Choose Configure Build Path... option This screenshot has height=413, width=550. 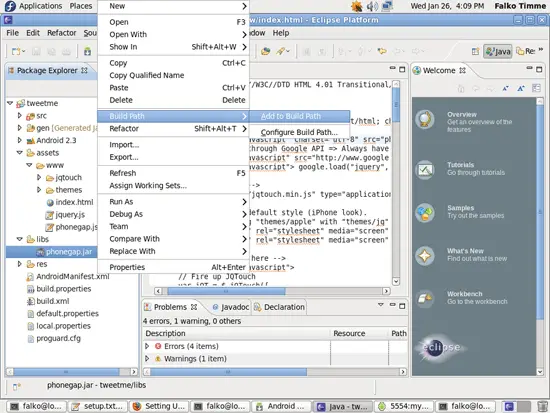coord(300,132)
